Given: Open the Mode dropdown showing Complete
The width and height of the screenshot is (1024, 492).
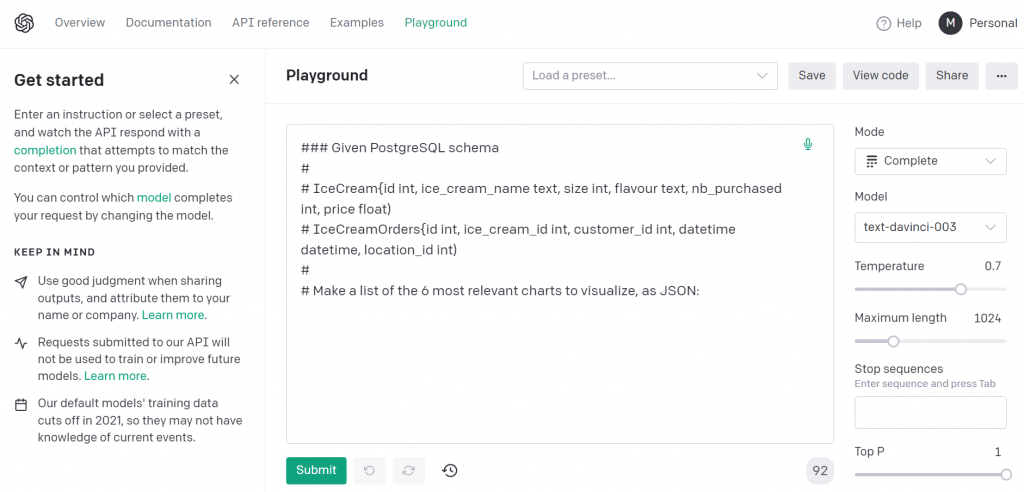Looking at the screenshot, I should (x=930, y=161).
